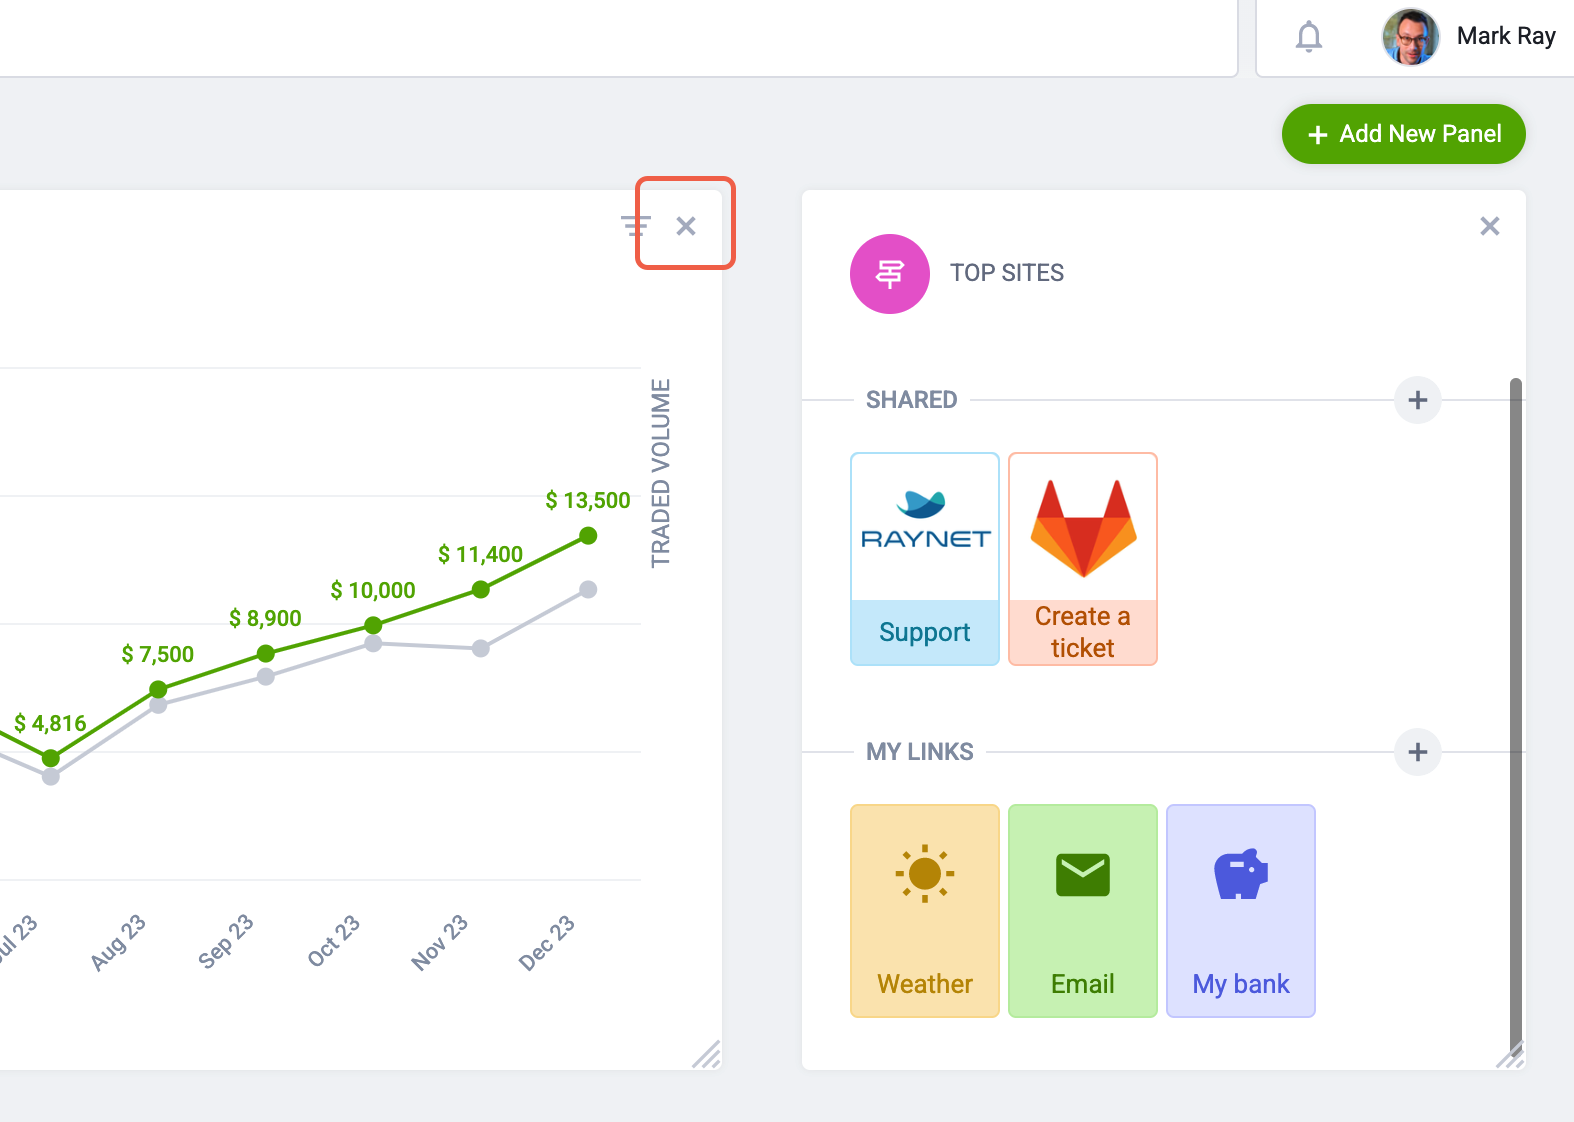1574x1122 pixels.
Task: Select the $13,500 data point on the chart
Action: click(x=587, y=536)
